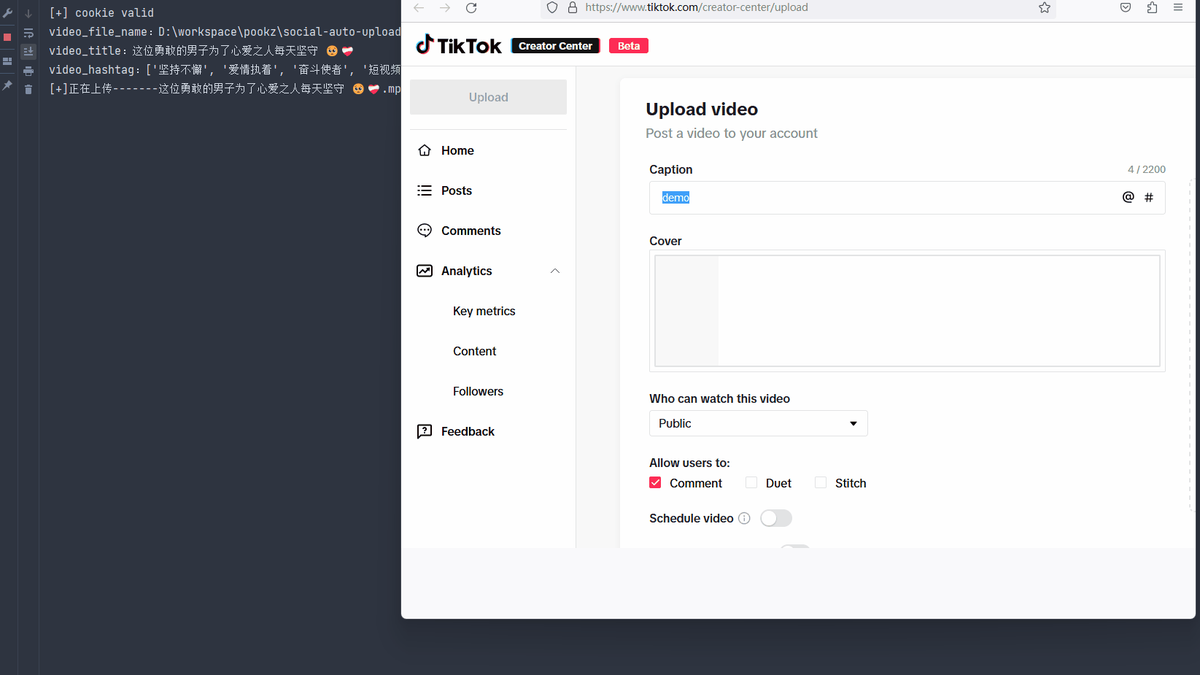The height and width of the screenshot is (675, 1200).
Task: Collapse the Analytics section chevron
Action: [555, 271]
